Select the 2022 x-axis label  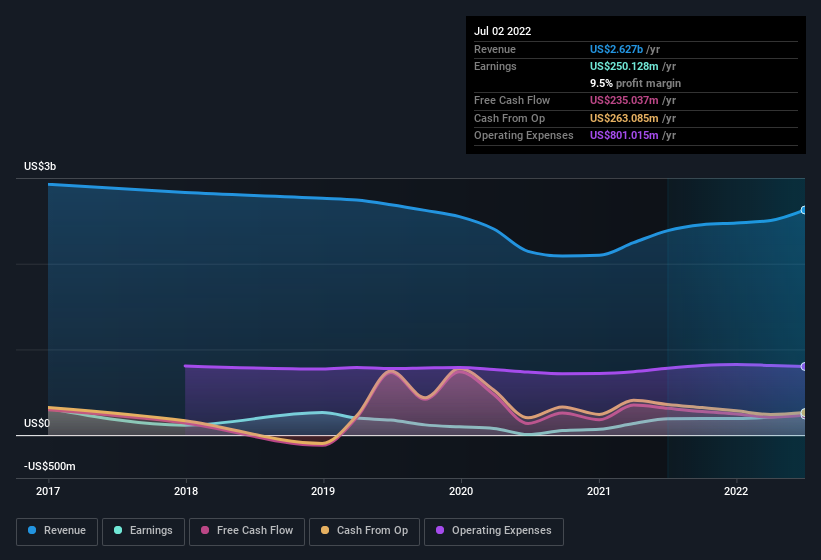click(x=736, y=491)
